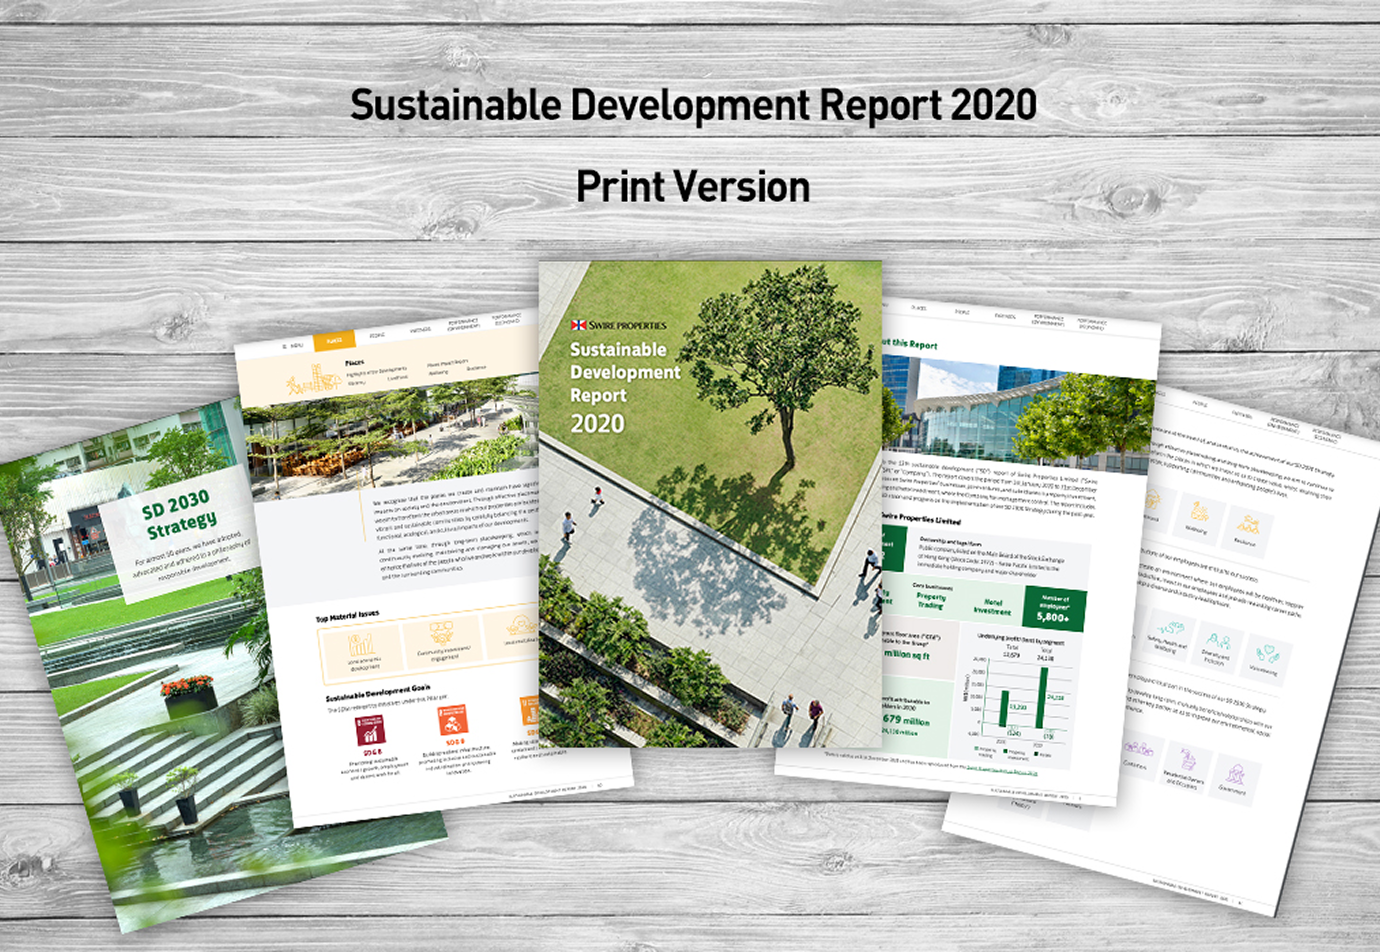Click the Residential Owners and Occupiers icon
1380x952 pixels.
[1186, 767]
